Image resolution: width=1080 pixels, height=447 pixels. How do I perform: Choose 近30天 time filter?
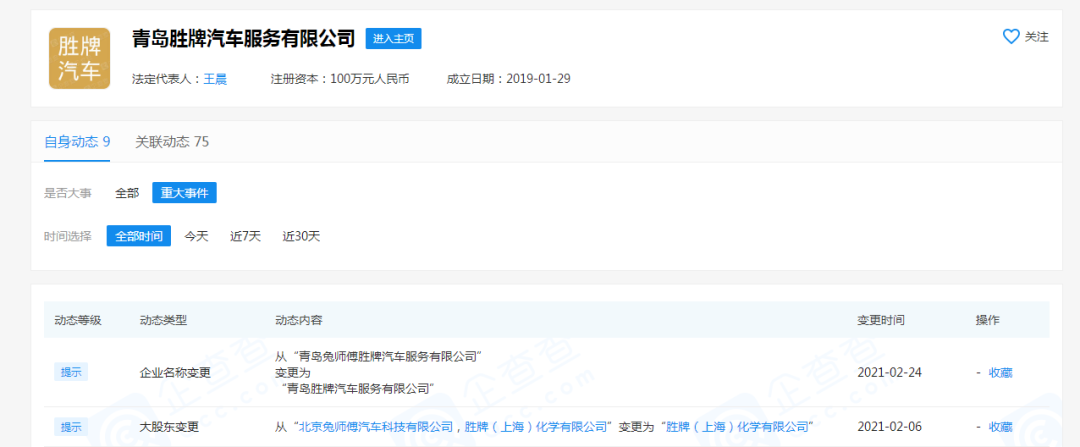(x=302, y=236)
